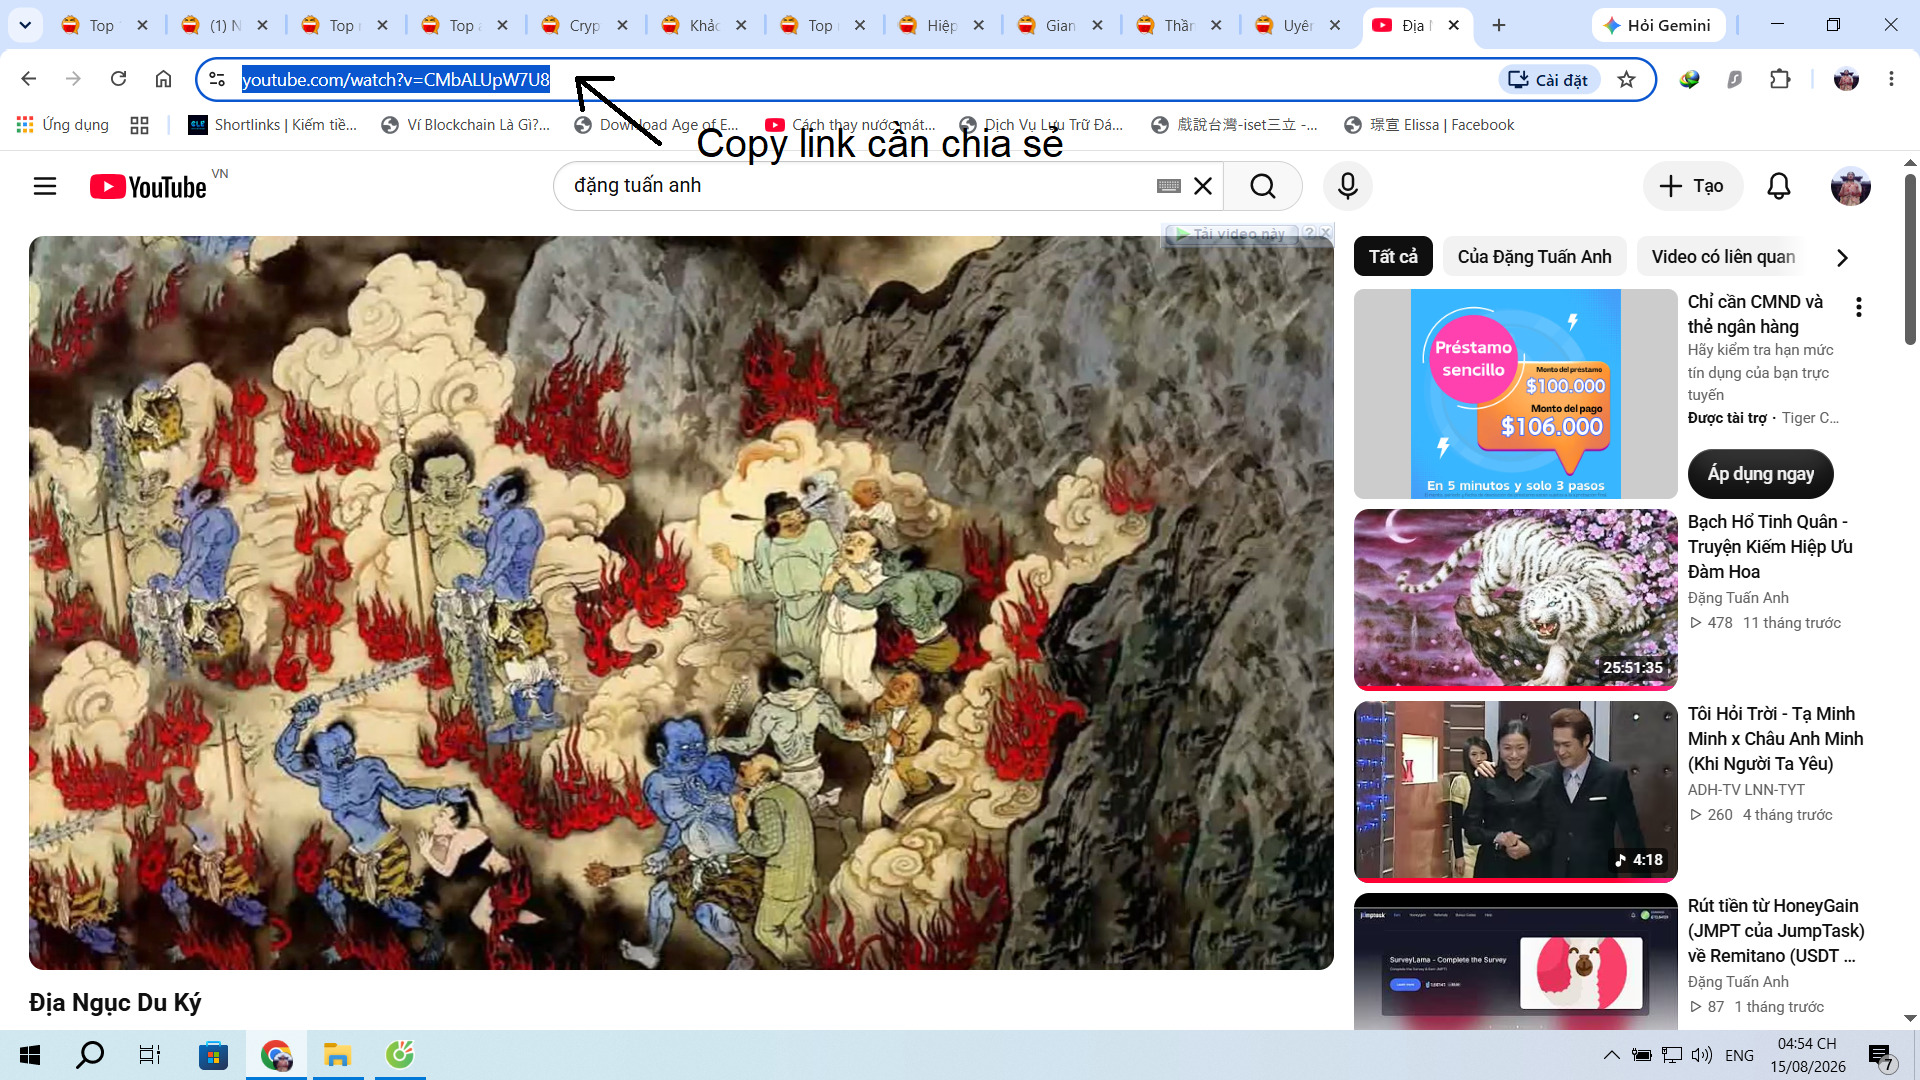The image size is (1920, 1080).
Task: Click the "ENG" language indicator
Action: coord(1739,1055)
